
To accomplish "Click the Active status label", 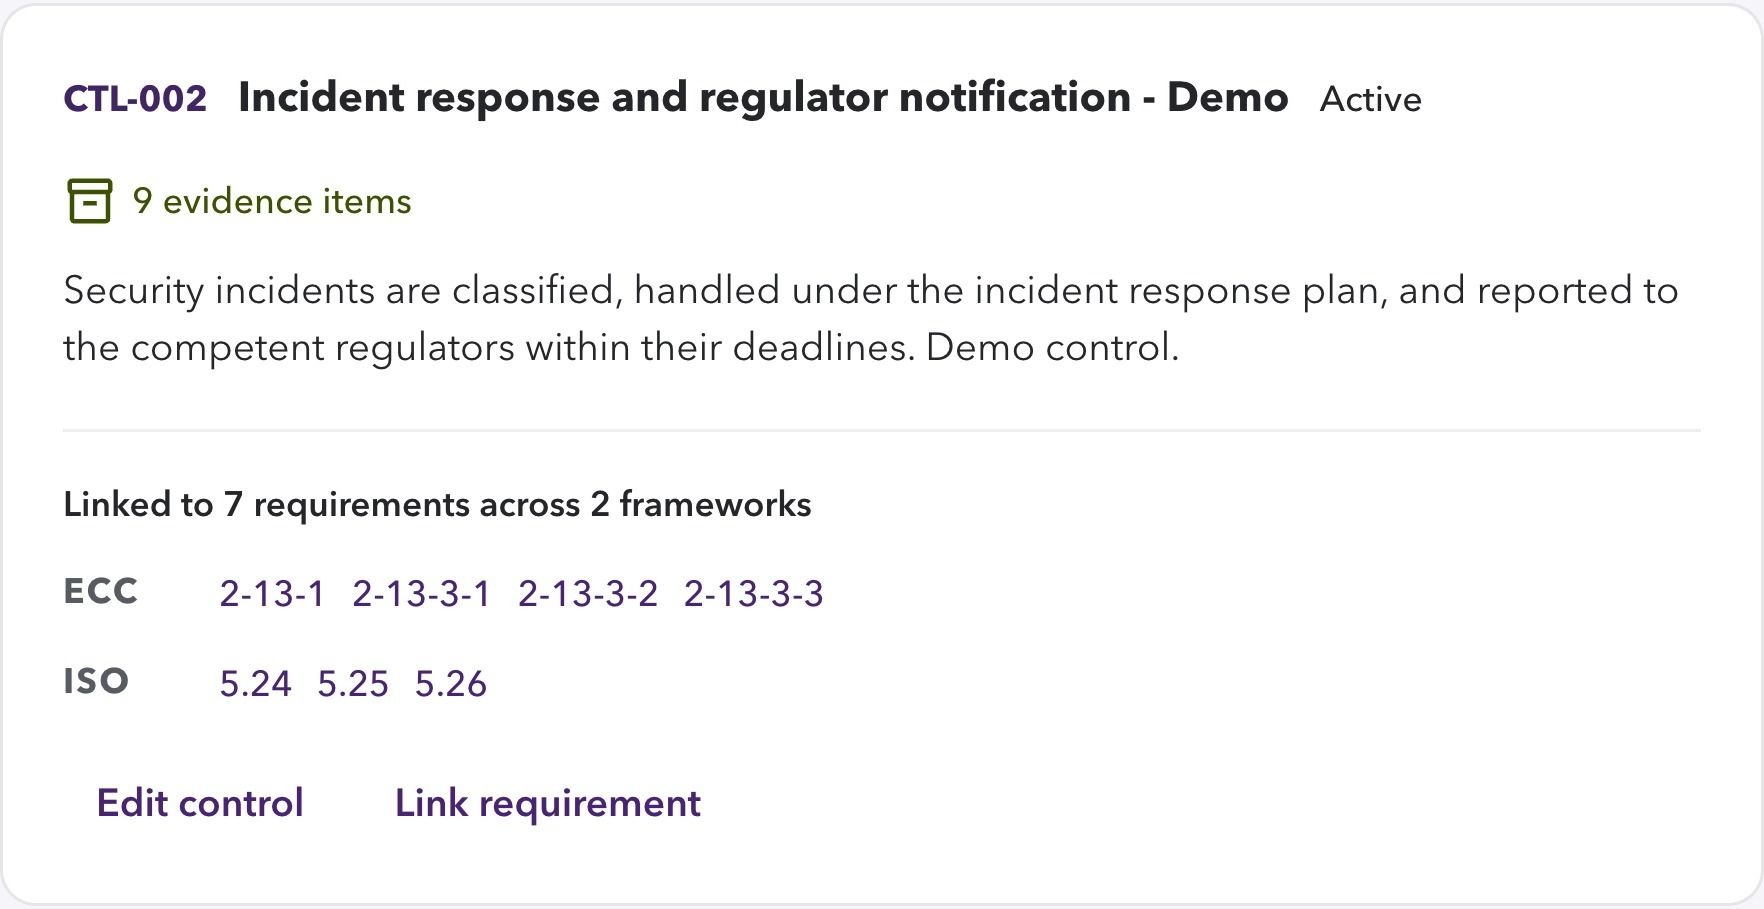I will point(1370,99).
